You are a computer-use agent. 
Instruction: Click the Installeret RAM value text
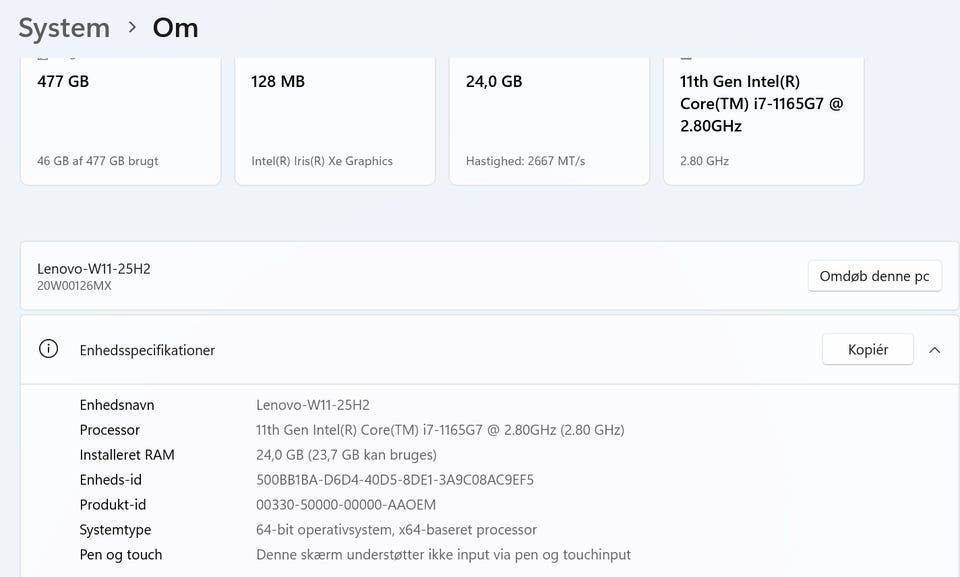pos(347,455)
